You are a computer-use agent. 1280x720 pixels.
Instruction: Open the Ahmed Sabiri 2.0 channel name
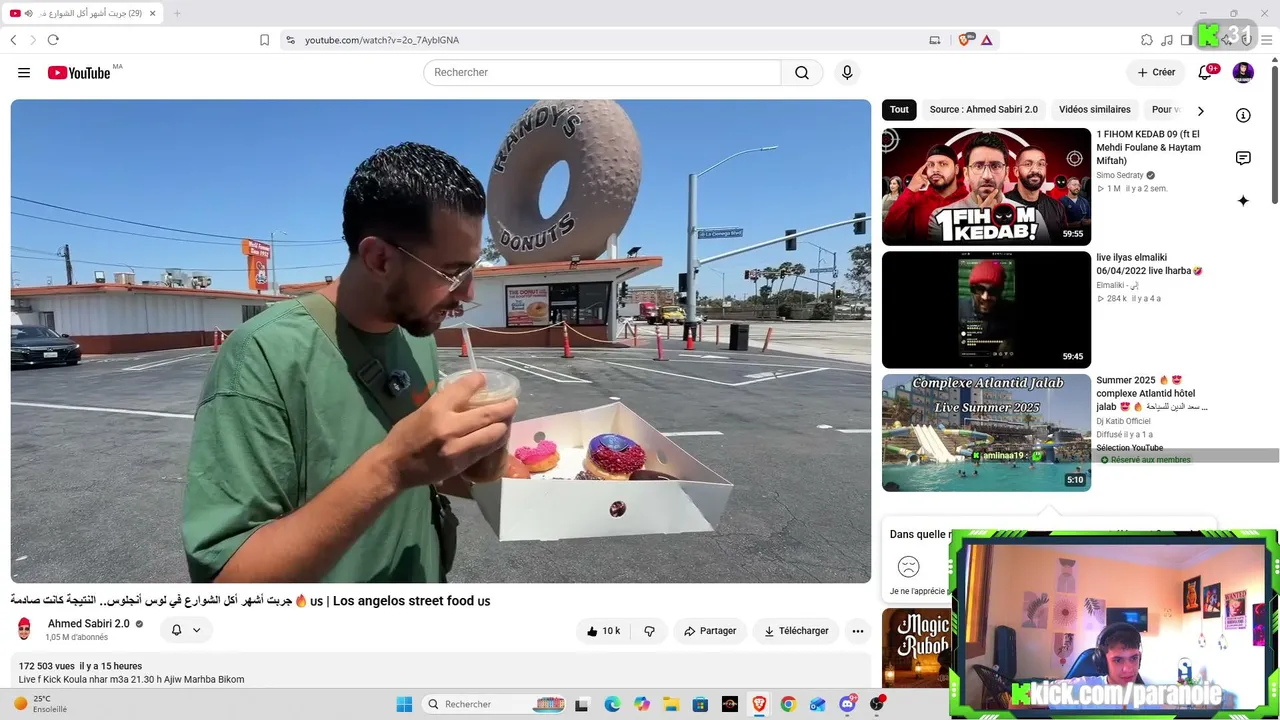tap(89, 624)
